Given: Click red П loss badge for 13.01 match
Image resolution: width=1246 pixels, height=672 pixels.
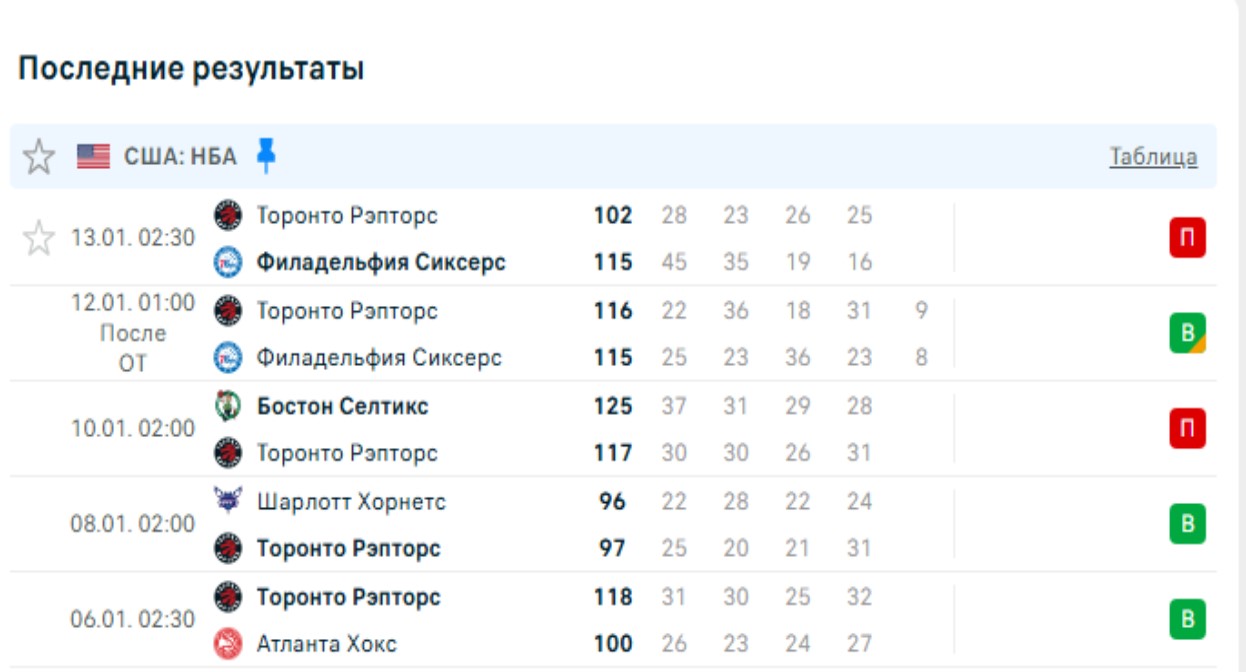Looking at the screenshot, I should [x=1187, y=238].
